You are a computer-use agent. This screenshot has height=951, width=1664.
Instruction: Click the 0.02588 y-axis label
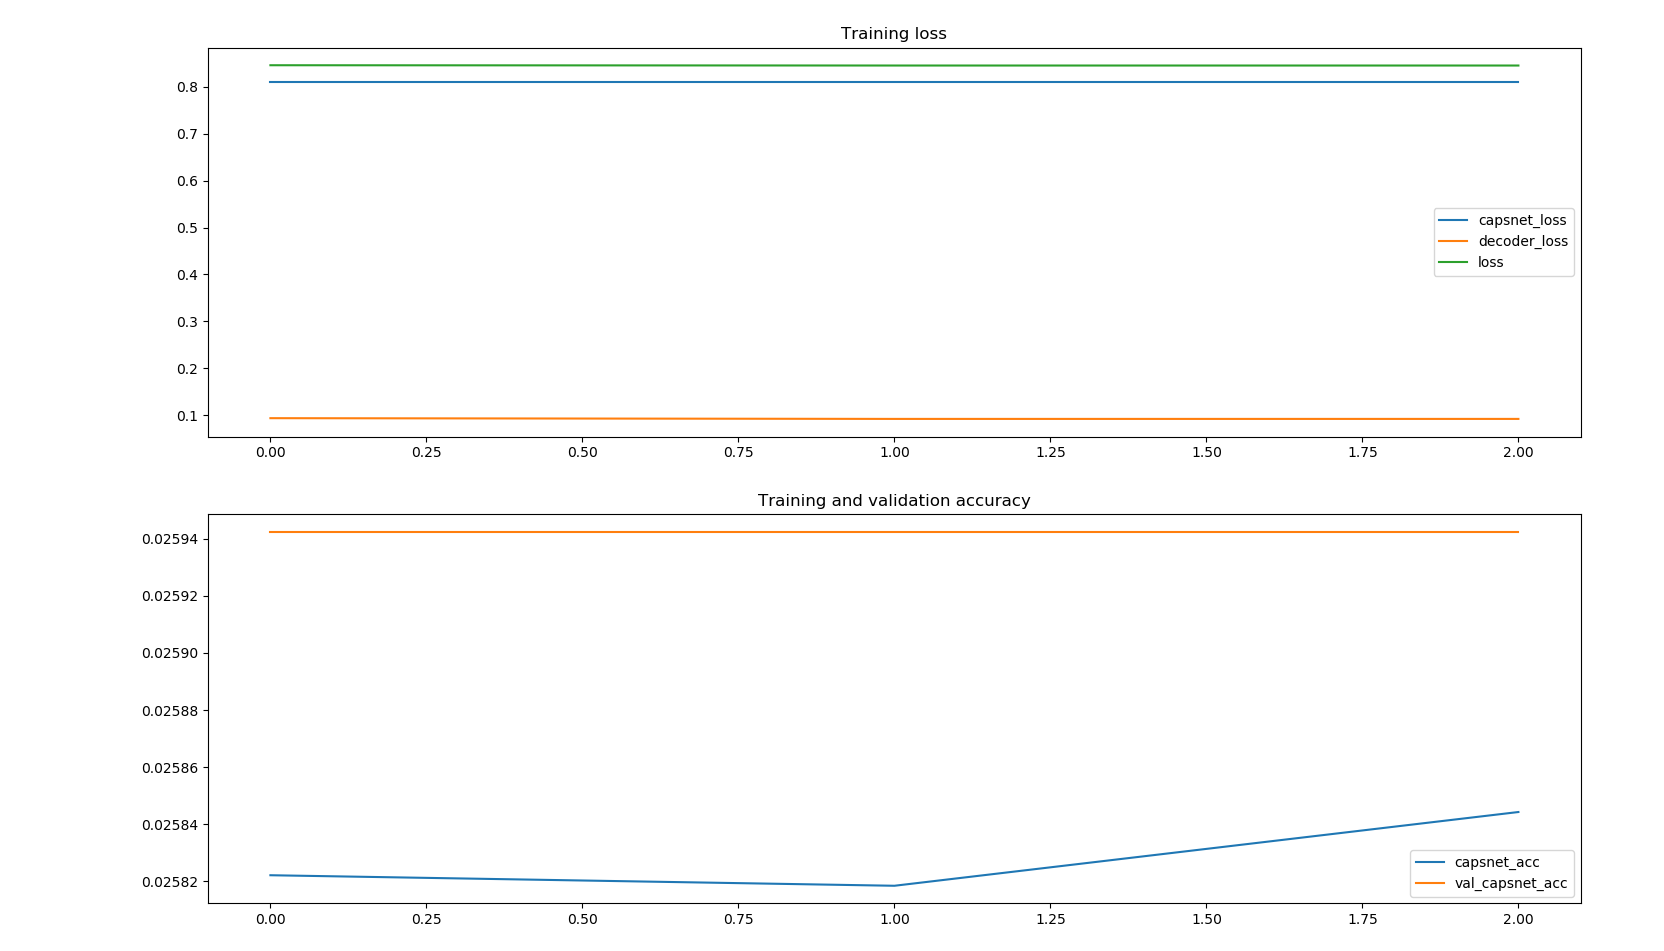(170, 711)
